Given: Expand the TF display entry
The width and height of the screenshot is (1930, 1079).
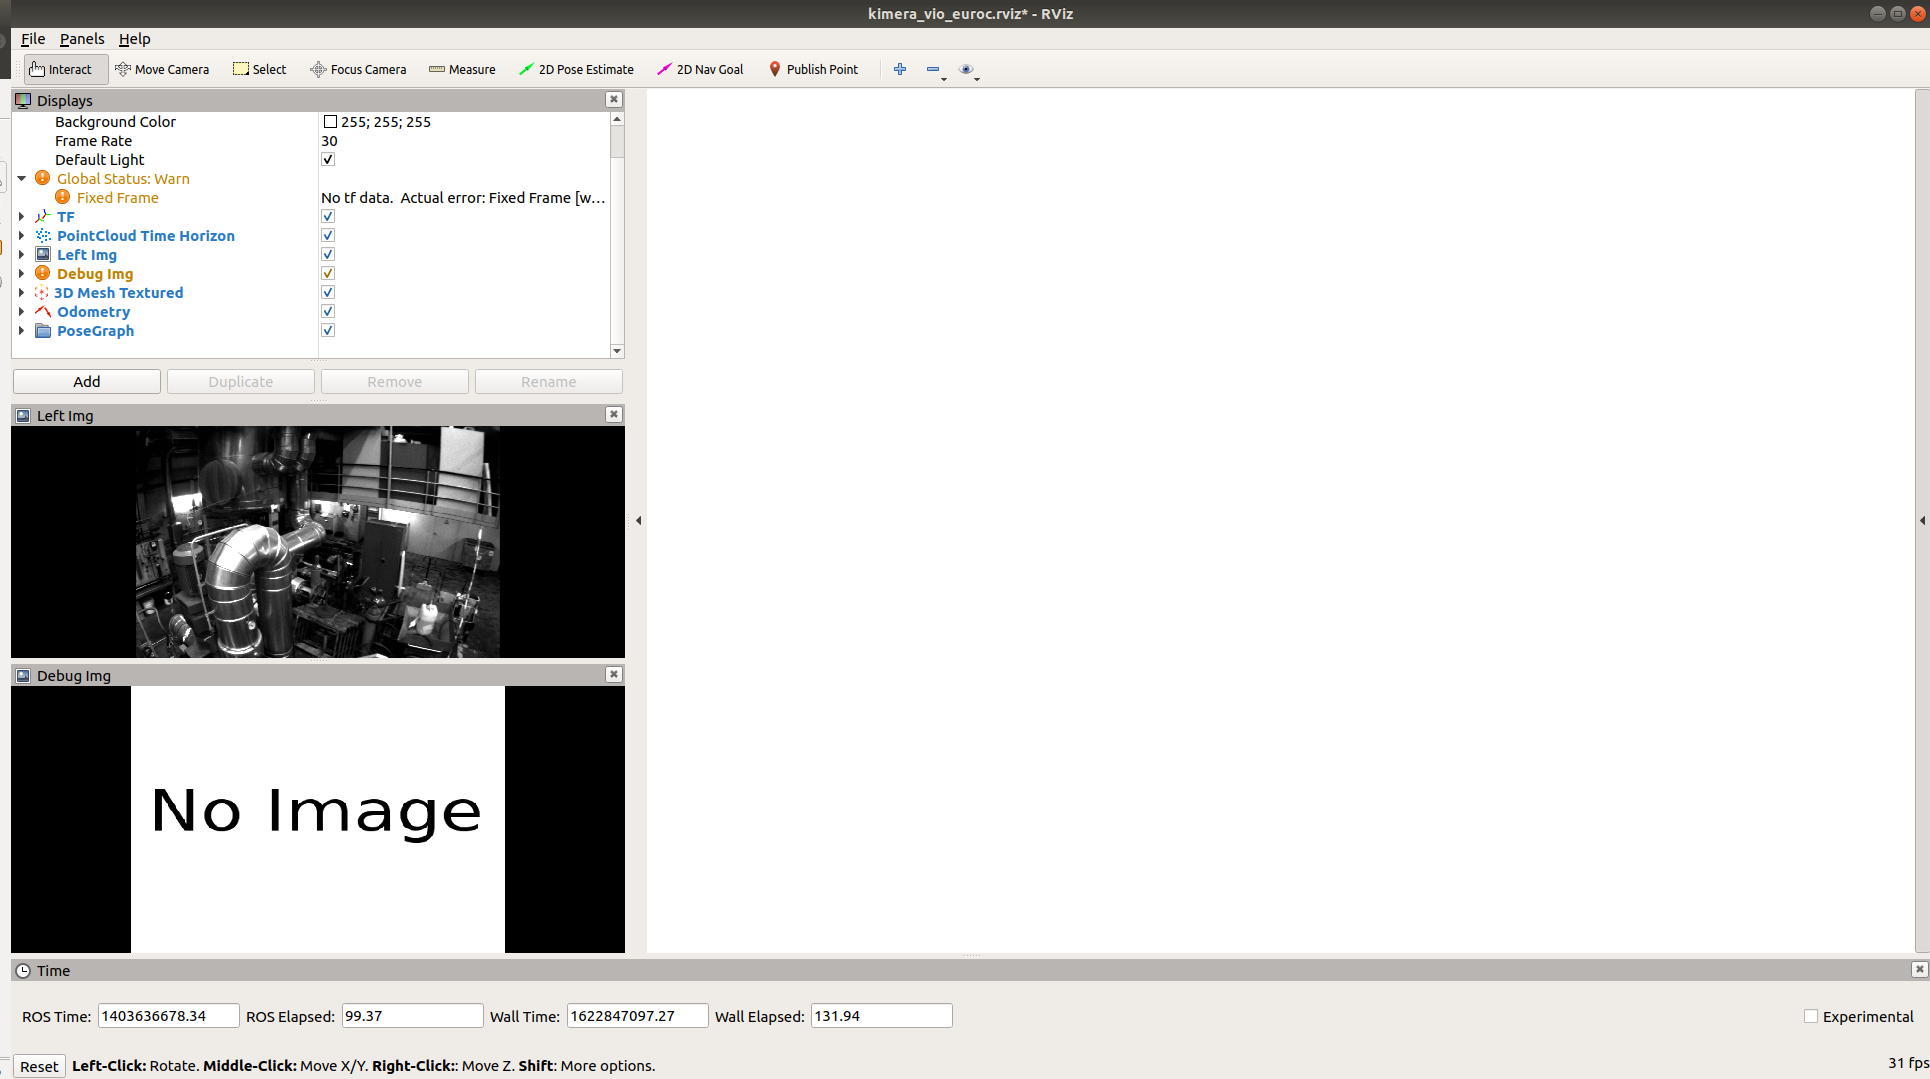Looking at the screenshot, I should (22, 216).
